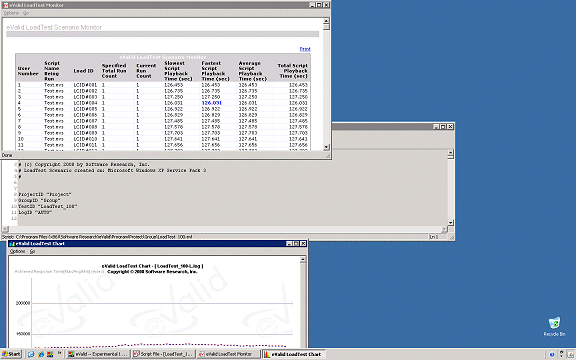Viewport: 576px width, 360px height.
Task: Click the chart icon in LoadTest Chart title bar
Action: tap(12, 244)
